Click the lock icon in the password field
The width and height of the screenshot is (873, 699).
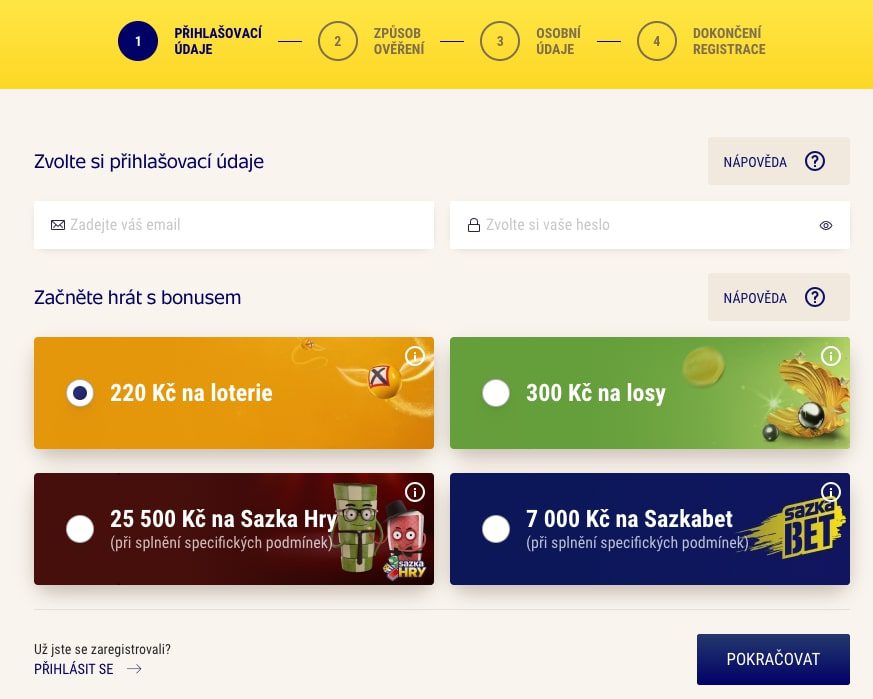click(473, 225)
